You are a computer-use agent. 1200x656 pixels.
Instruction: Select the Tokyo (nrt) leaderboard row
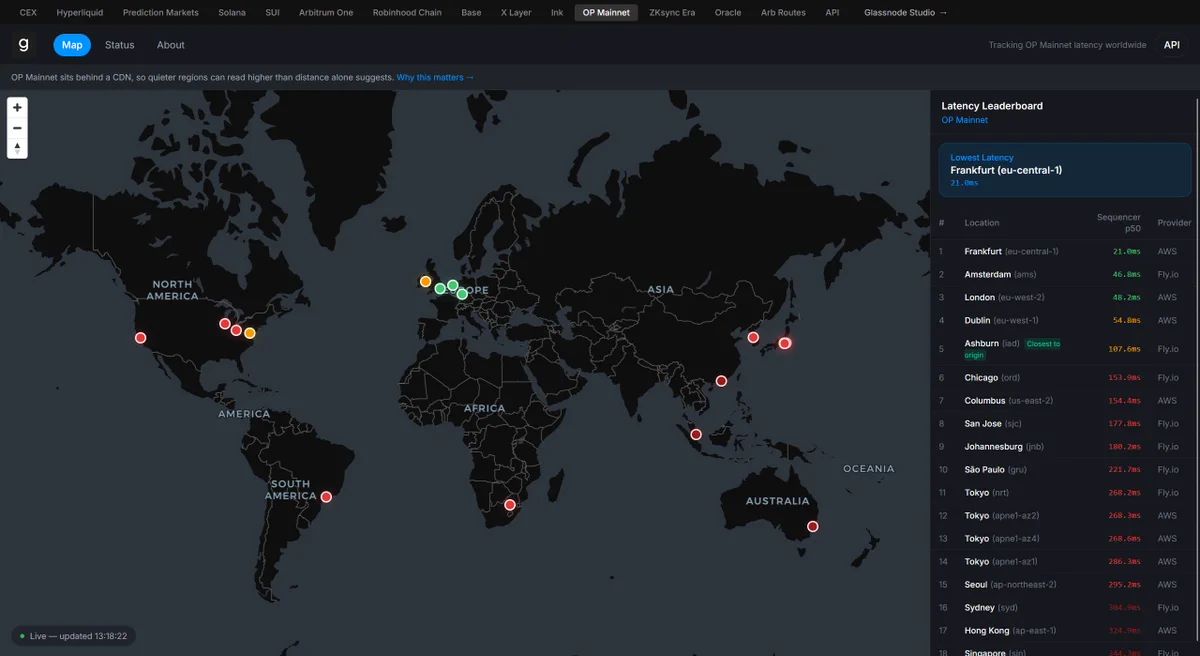tap(1065, 492)
